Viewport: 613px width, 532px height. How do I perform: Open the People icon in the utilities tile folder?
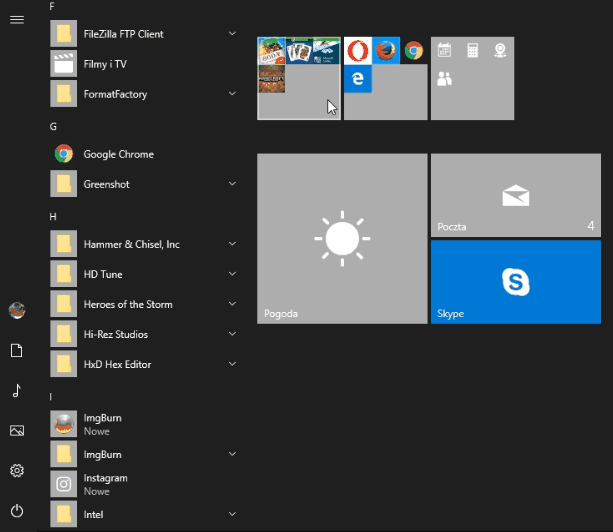(445, 79)
